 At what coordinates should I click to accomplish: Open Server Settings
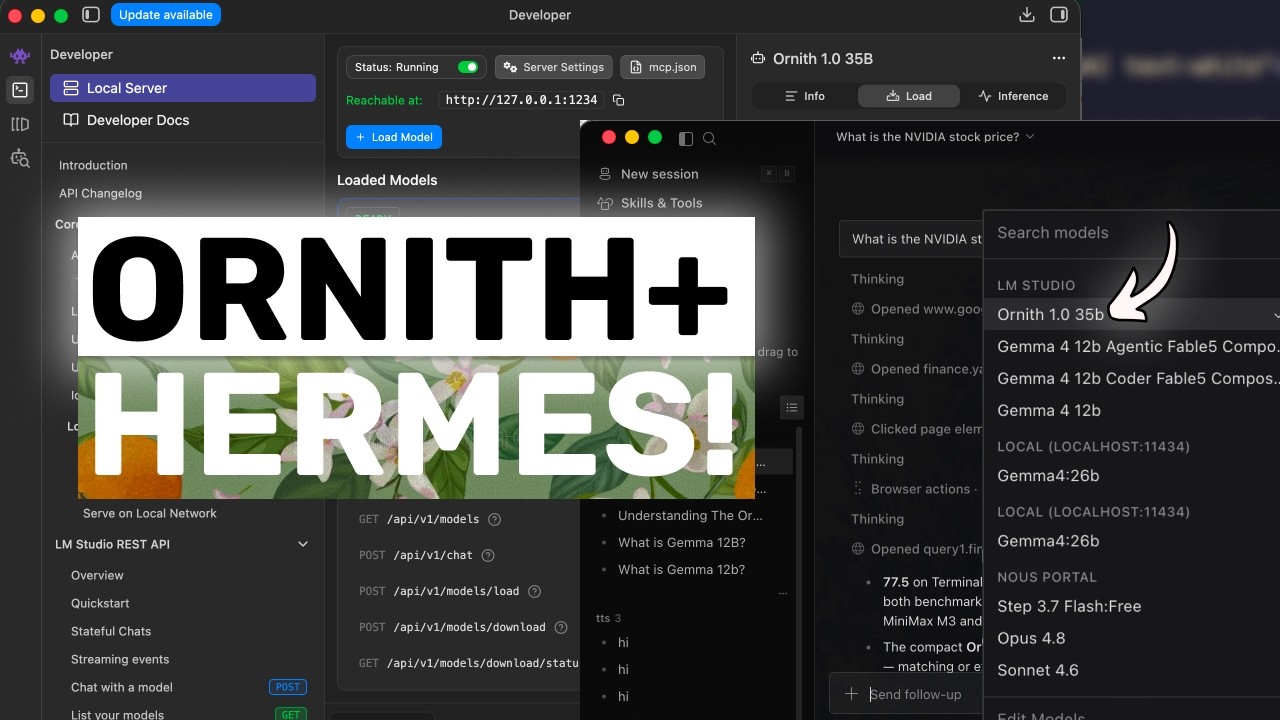(554, 67)
